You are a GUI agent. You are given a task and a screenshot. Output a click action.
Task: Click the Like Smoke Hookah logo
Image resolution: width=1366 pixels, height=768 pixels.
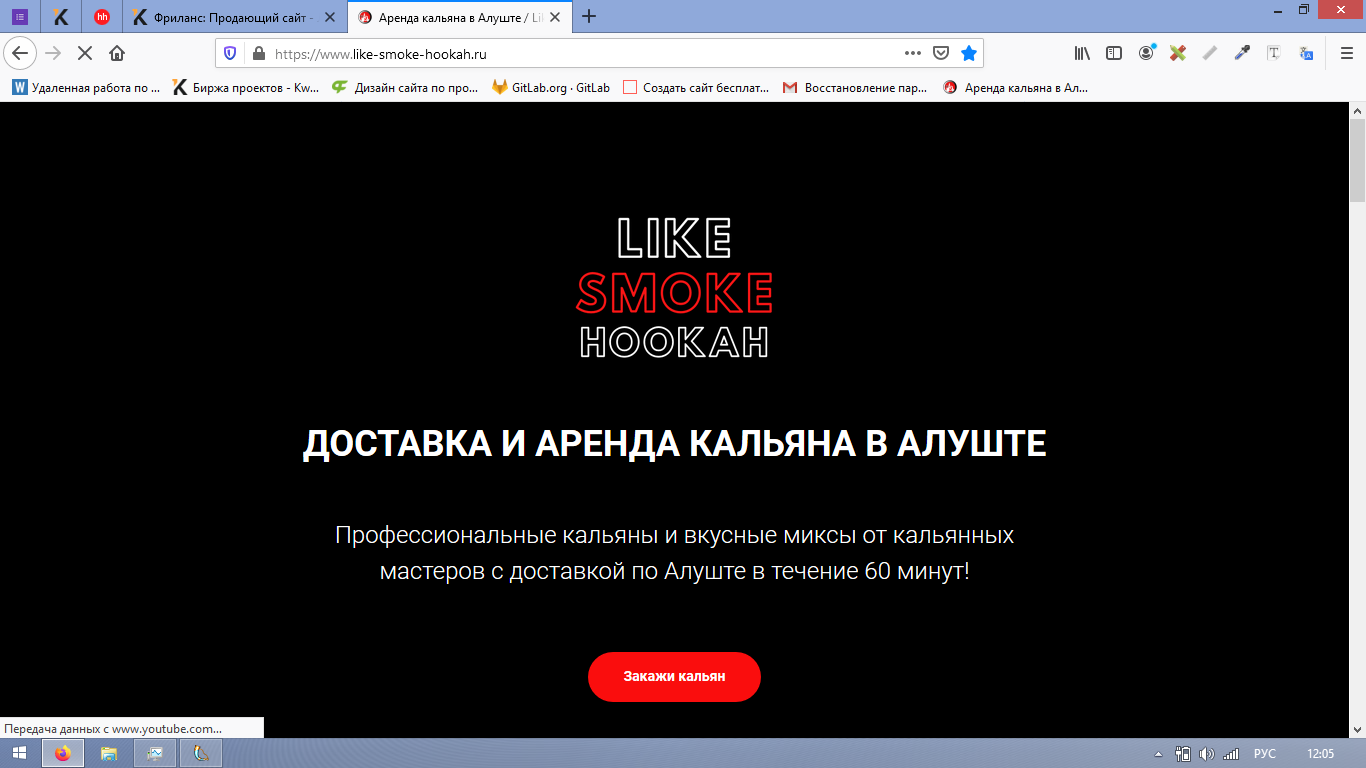tap(675, 287)
